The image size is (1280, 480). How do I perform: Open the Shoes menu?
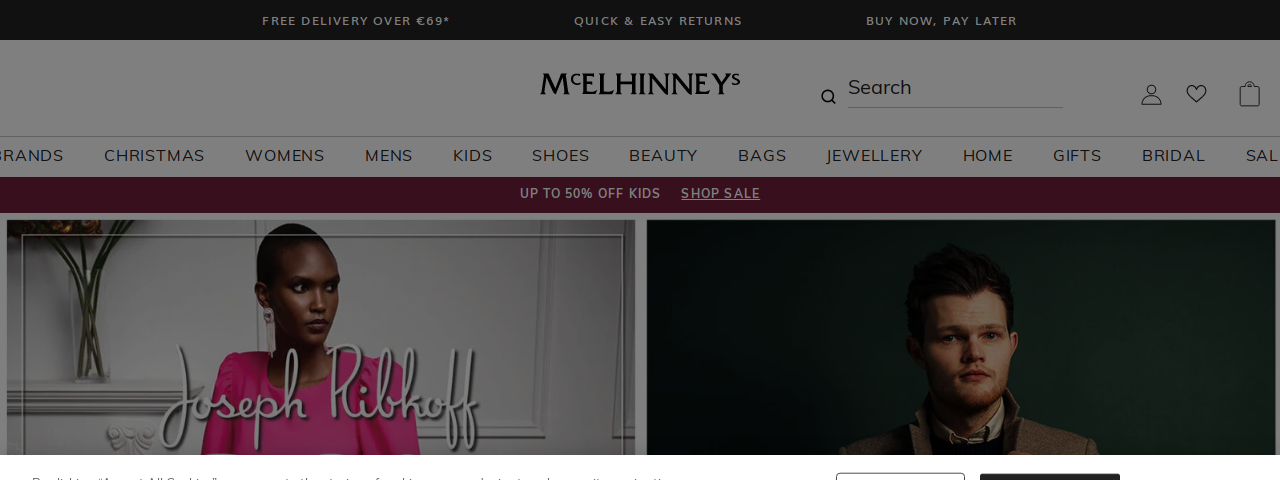561,156
